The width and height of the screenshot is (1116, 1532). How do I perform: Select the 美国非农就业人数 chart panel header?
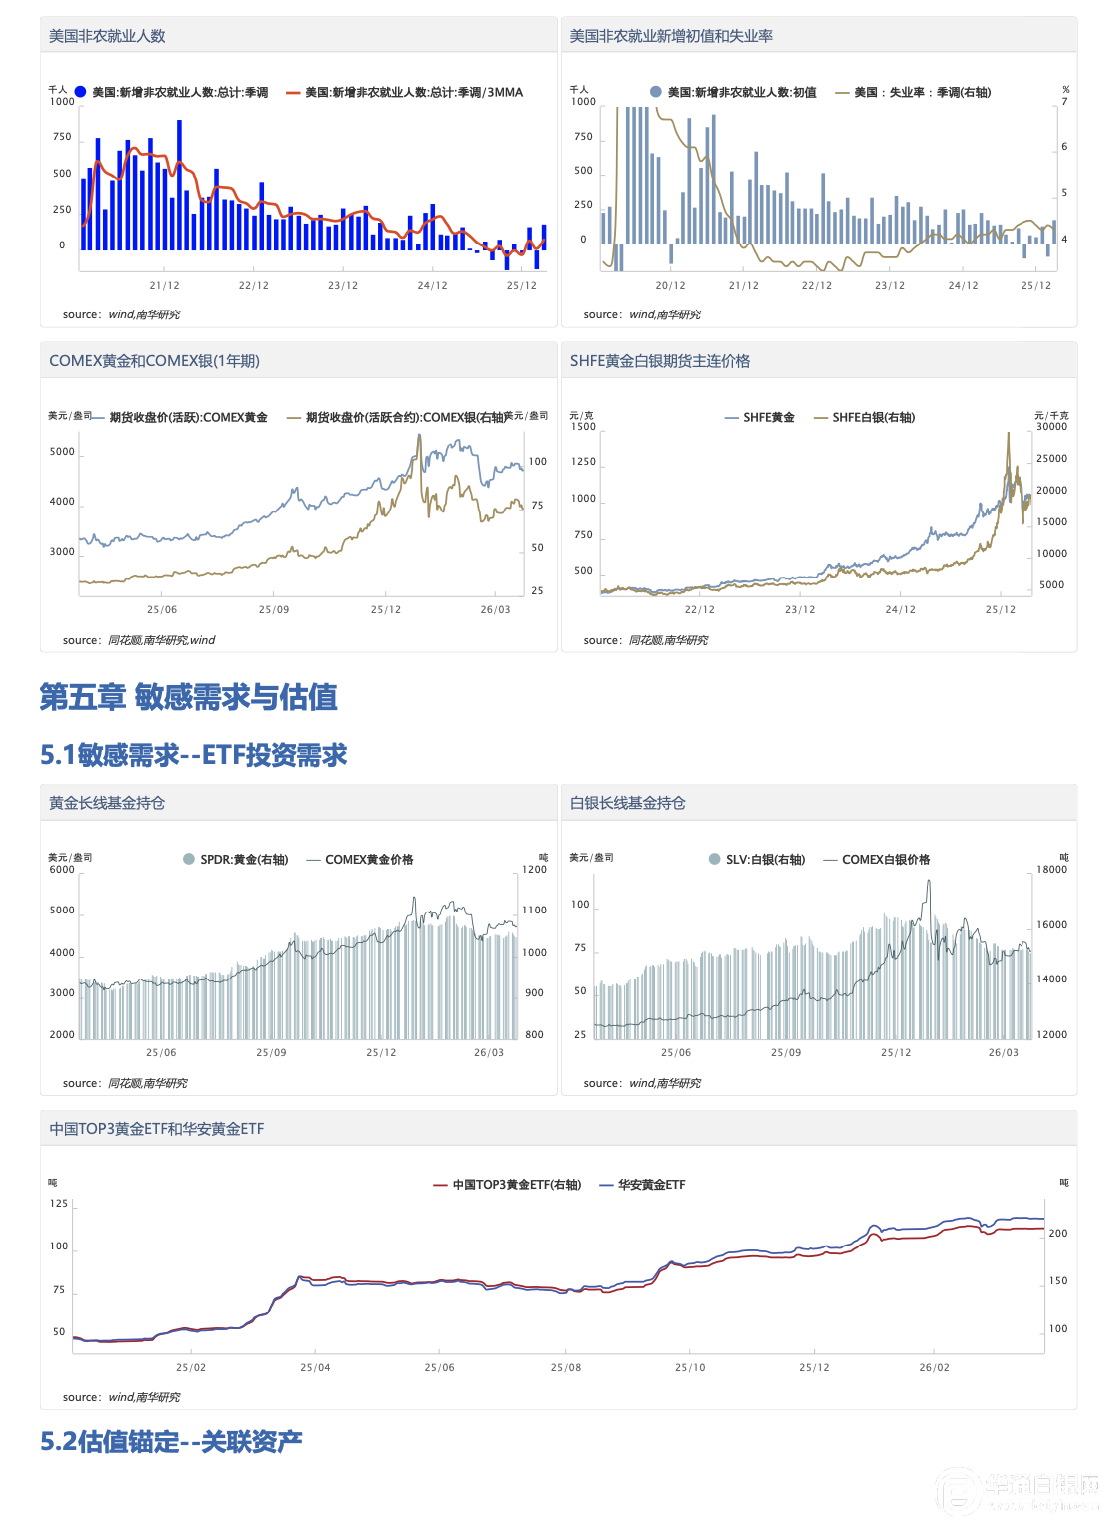click(107, 36)
